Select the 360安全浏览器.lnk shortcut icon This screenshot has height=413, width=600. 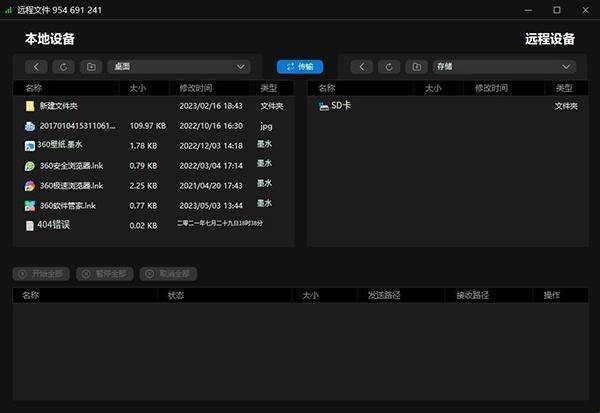point(30,165)
